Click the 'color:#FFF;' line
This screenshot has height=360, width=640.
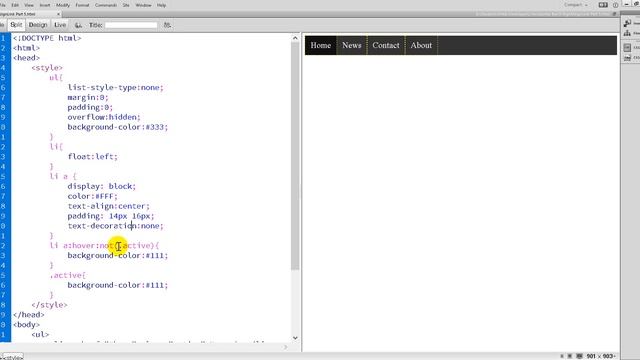(93, 196)
